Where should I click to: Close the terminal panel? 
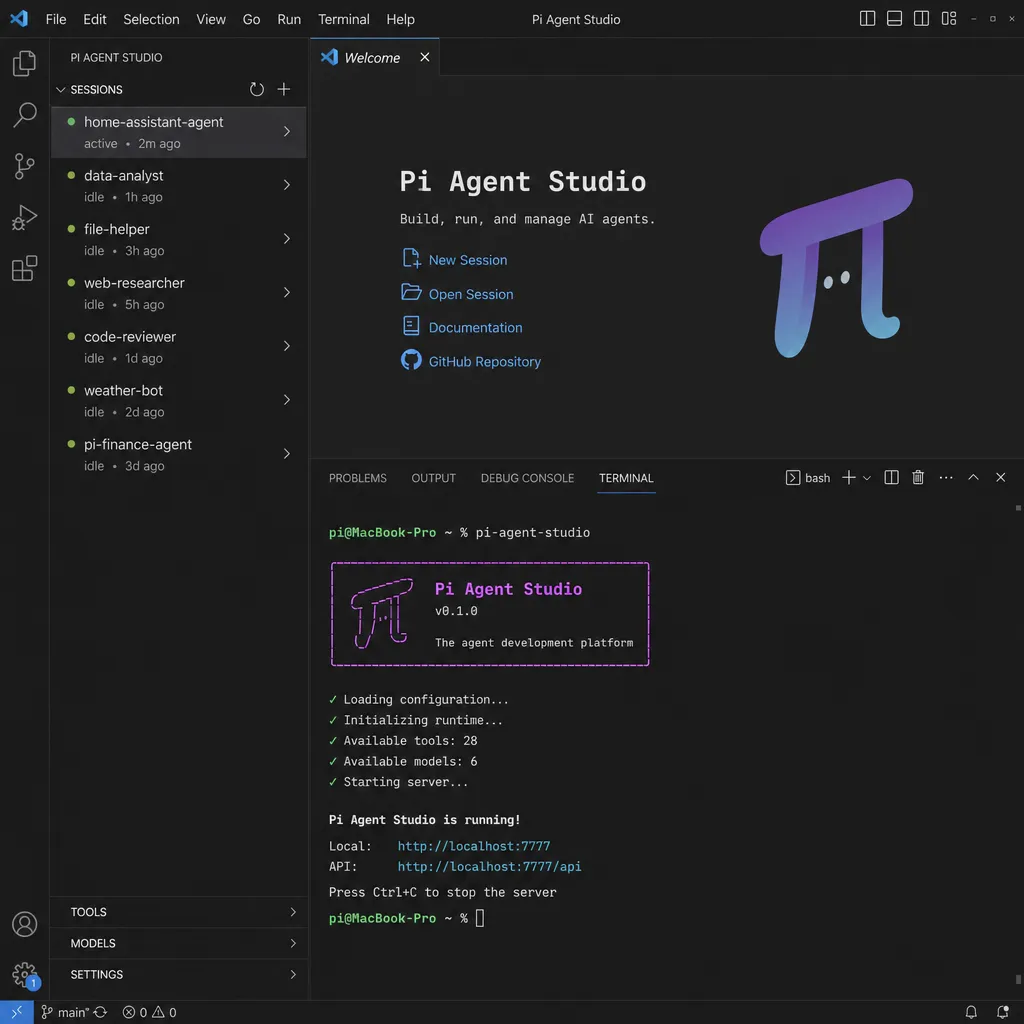point(1000,477)
